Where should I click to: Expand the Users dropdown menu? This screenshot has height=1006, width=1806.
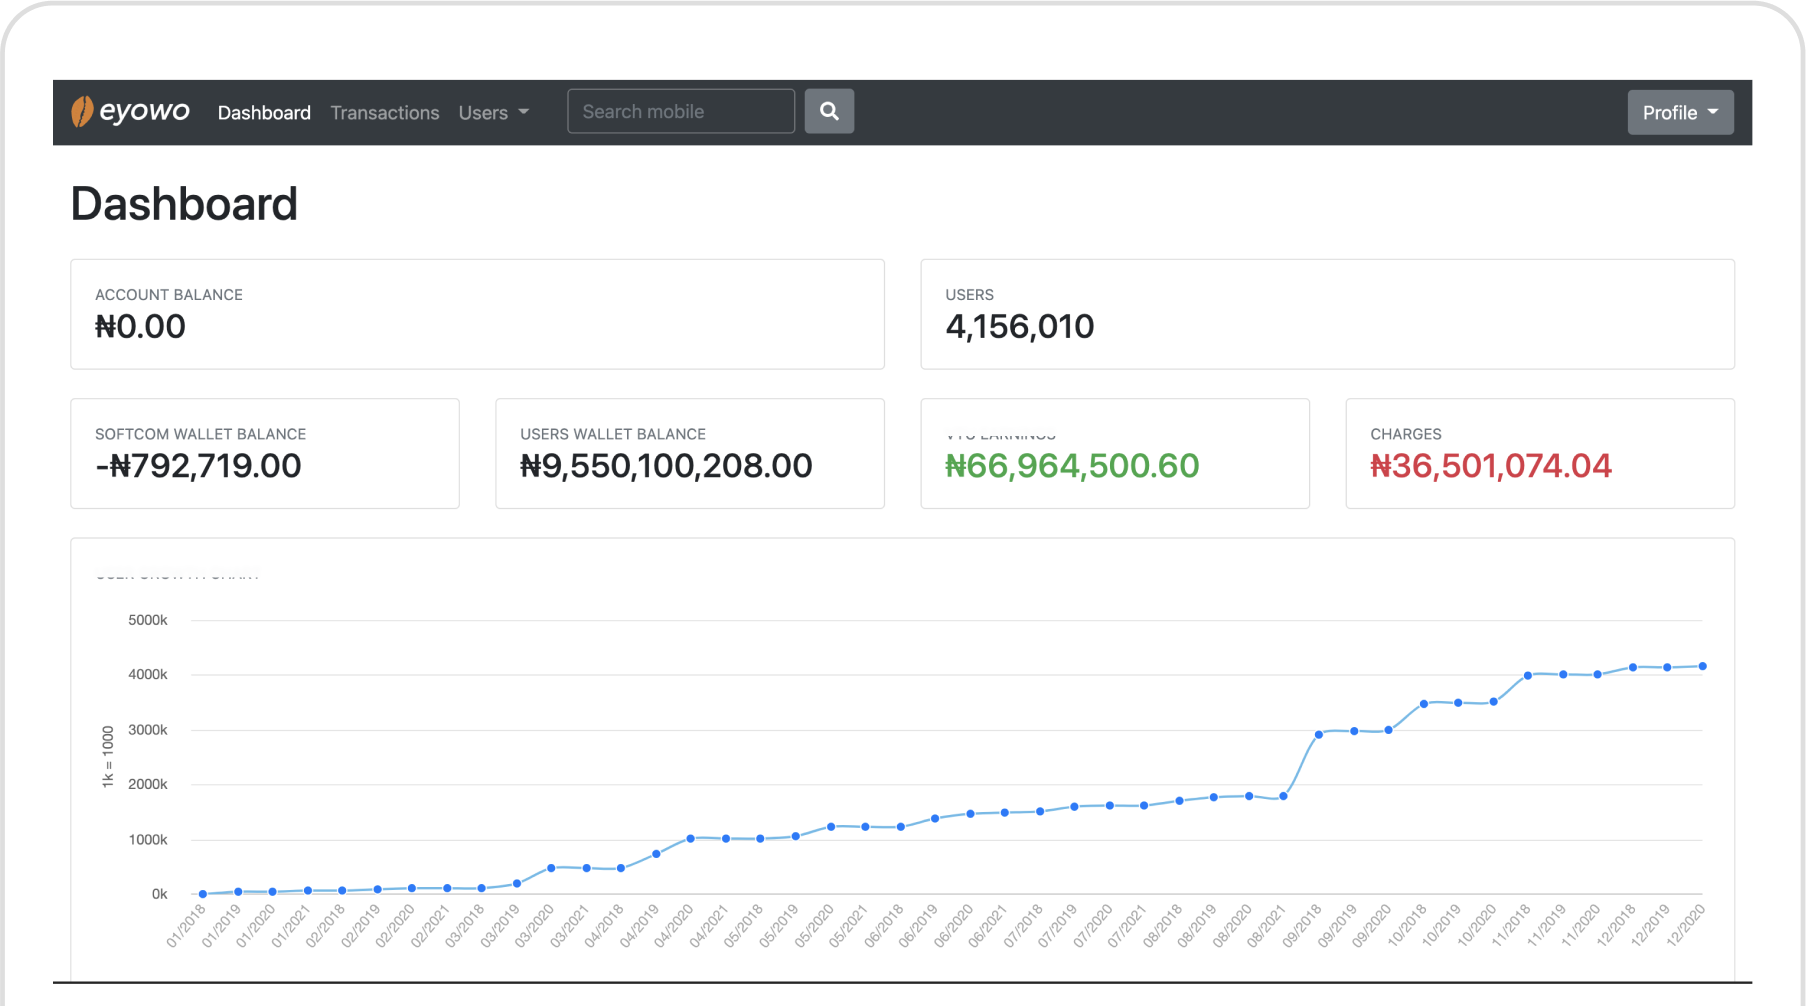[494, 113]
